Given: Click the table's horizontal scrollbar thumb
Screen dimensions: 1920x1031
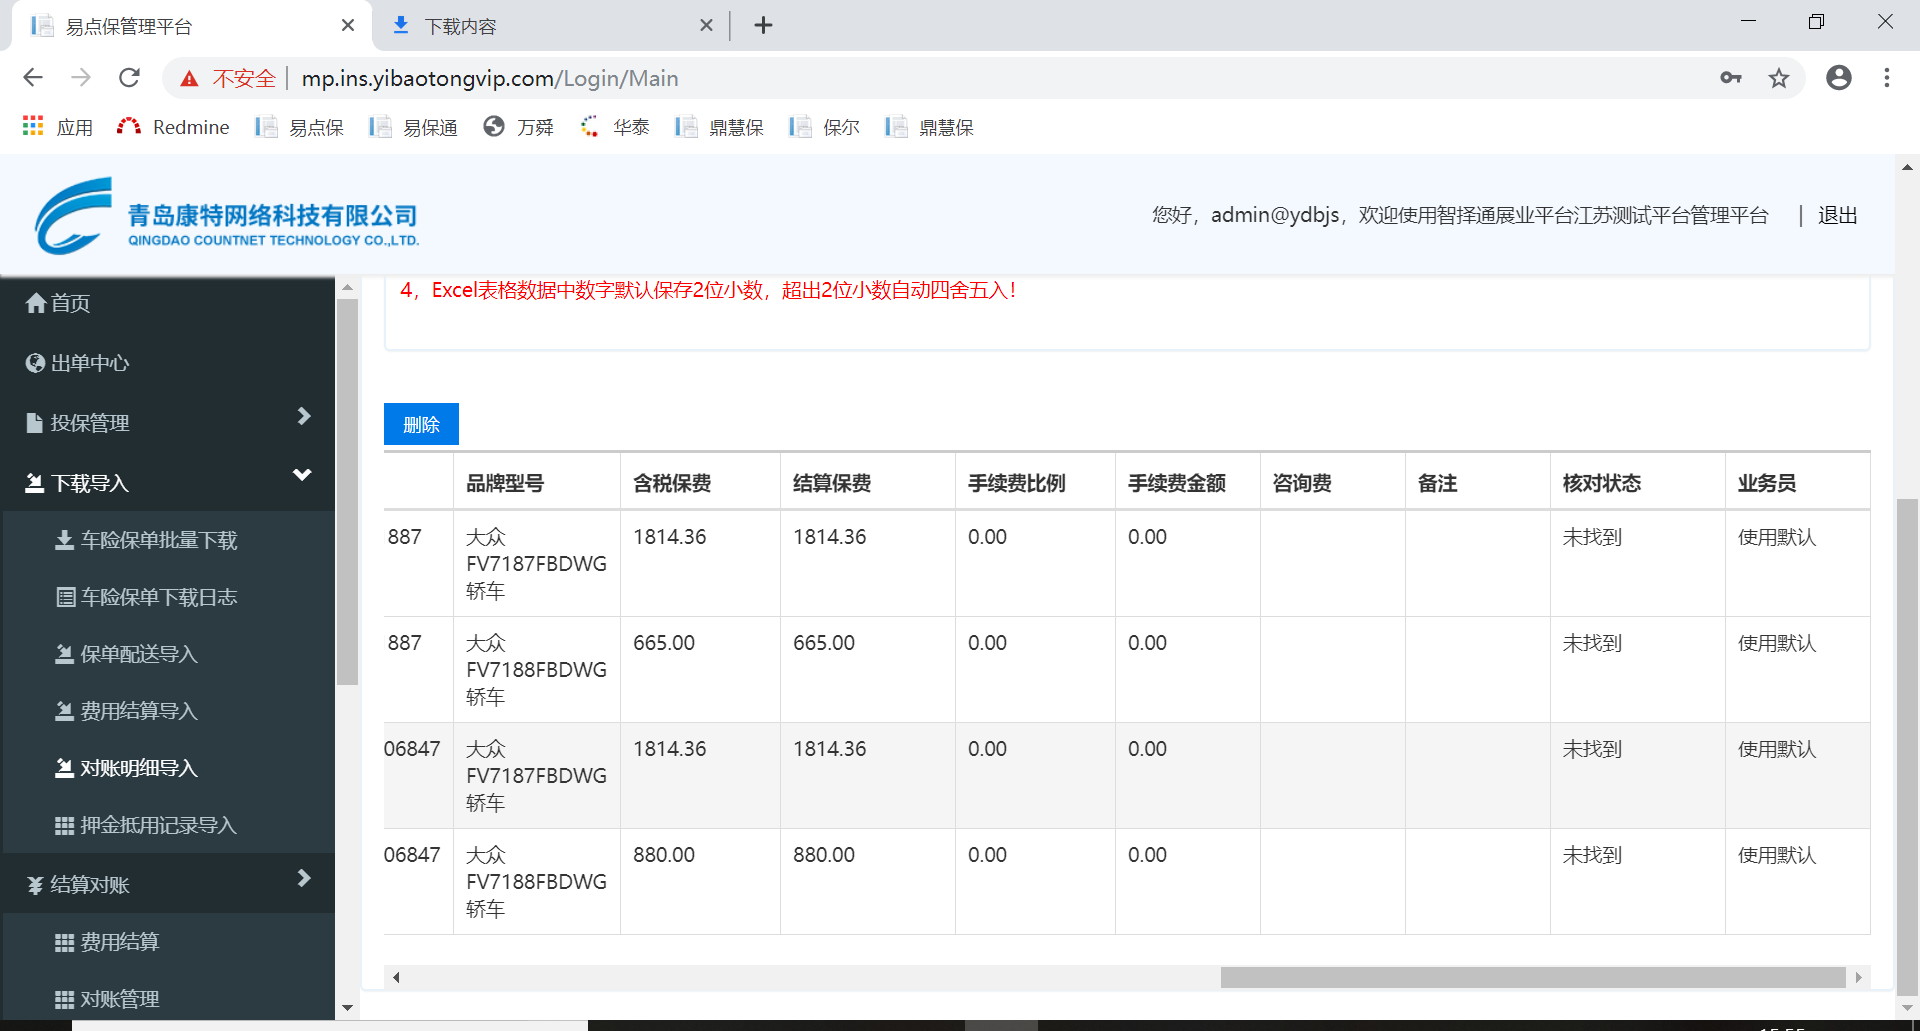Looking at the screenshot, I should coord(1532,977).
